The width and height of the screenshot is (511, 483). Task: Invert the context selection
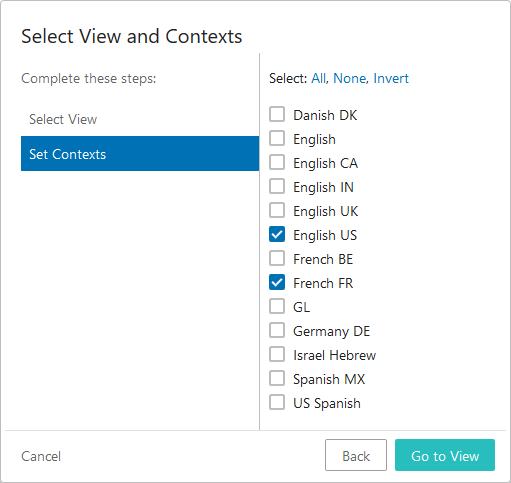tap(391, 79)
